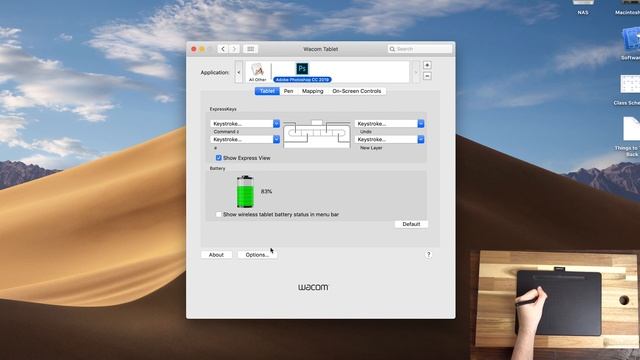Open the lower-left ExpressKey Keystroke dropdown
The height and width of the screenshot is (360, 640).
tap(245, 140)
